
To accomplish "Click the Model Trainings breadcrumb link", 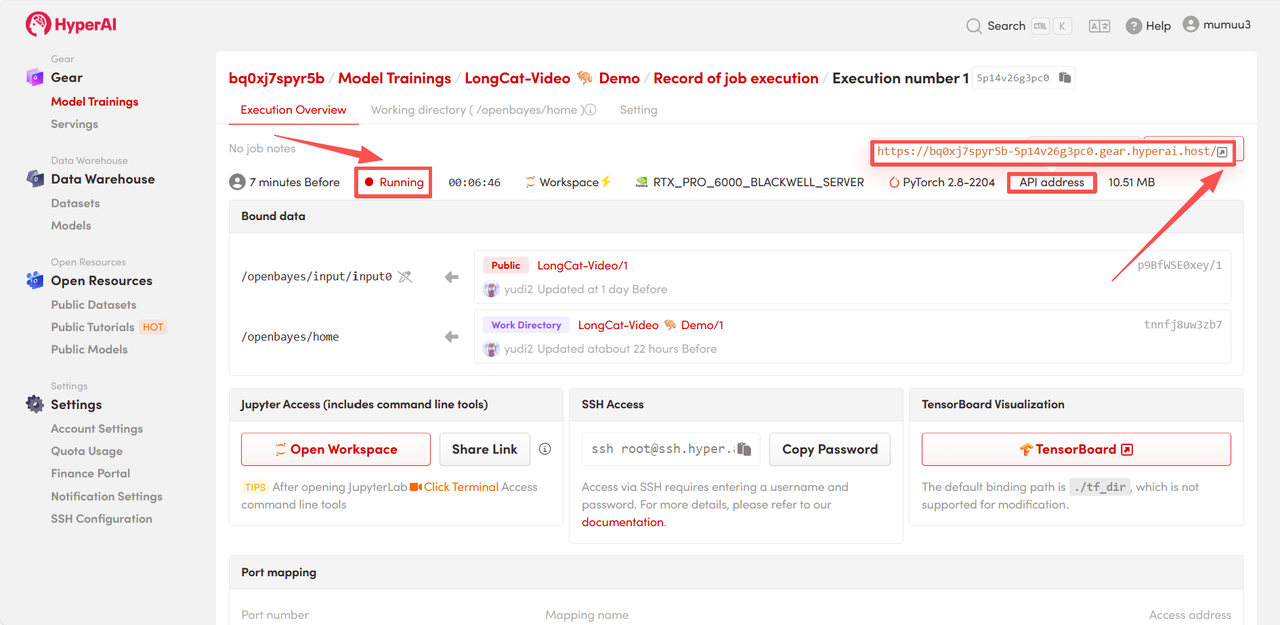I will coord(395,78).
